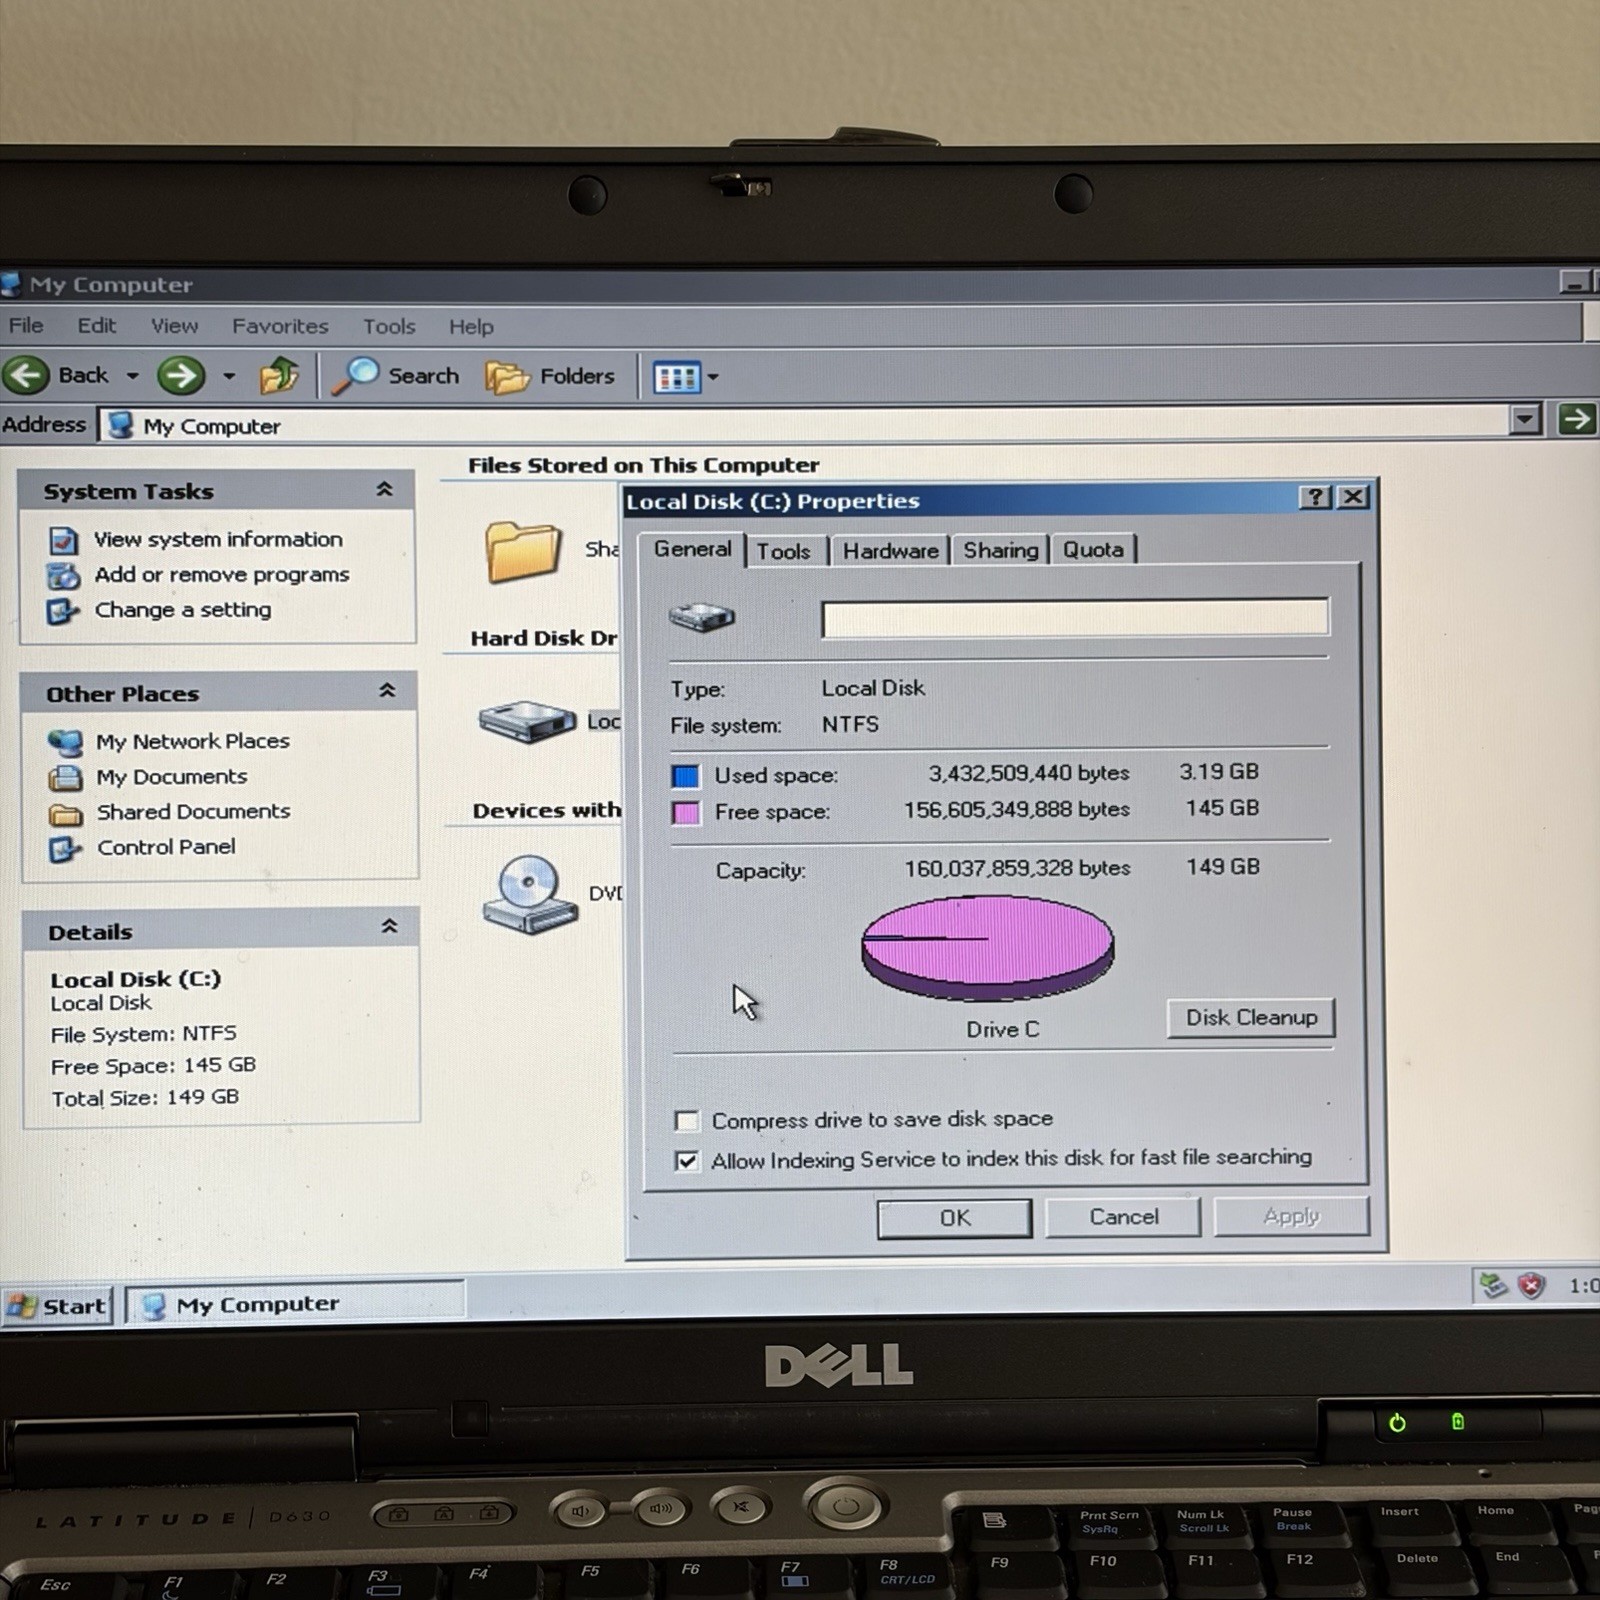This screenshot has height=1600, width=1600.
Task: Open the Edit menu
Action: (97, 326)
